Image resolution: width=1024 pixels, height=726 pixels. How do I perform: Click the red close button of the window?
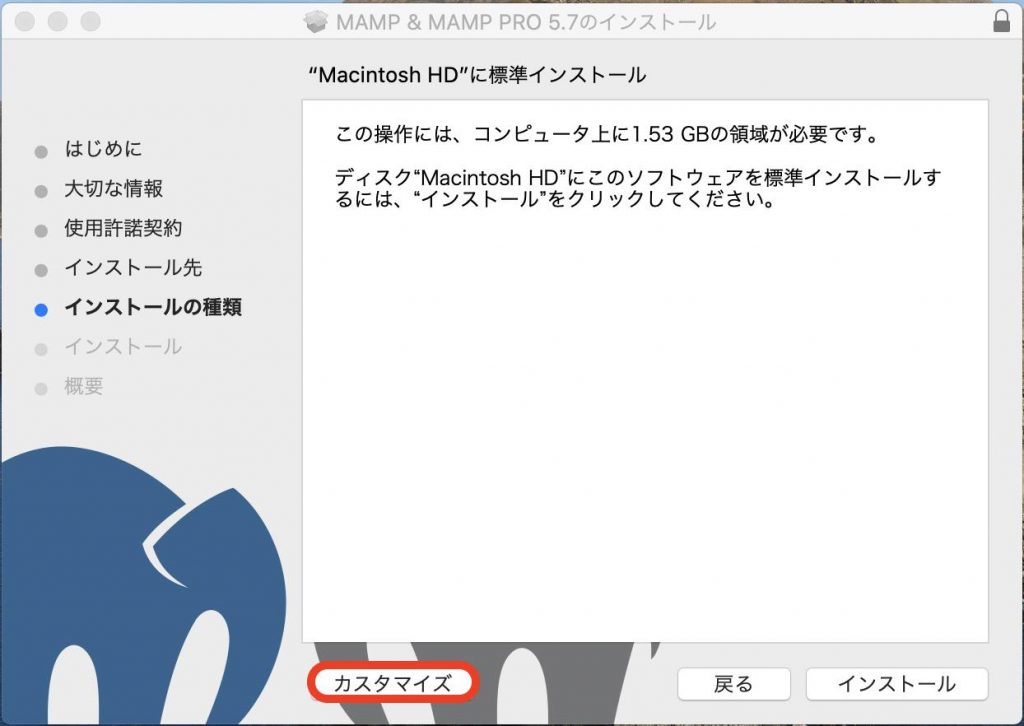(25, 21)
